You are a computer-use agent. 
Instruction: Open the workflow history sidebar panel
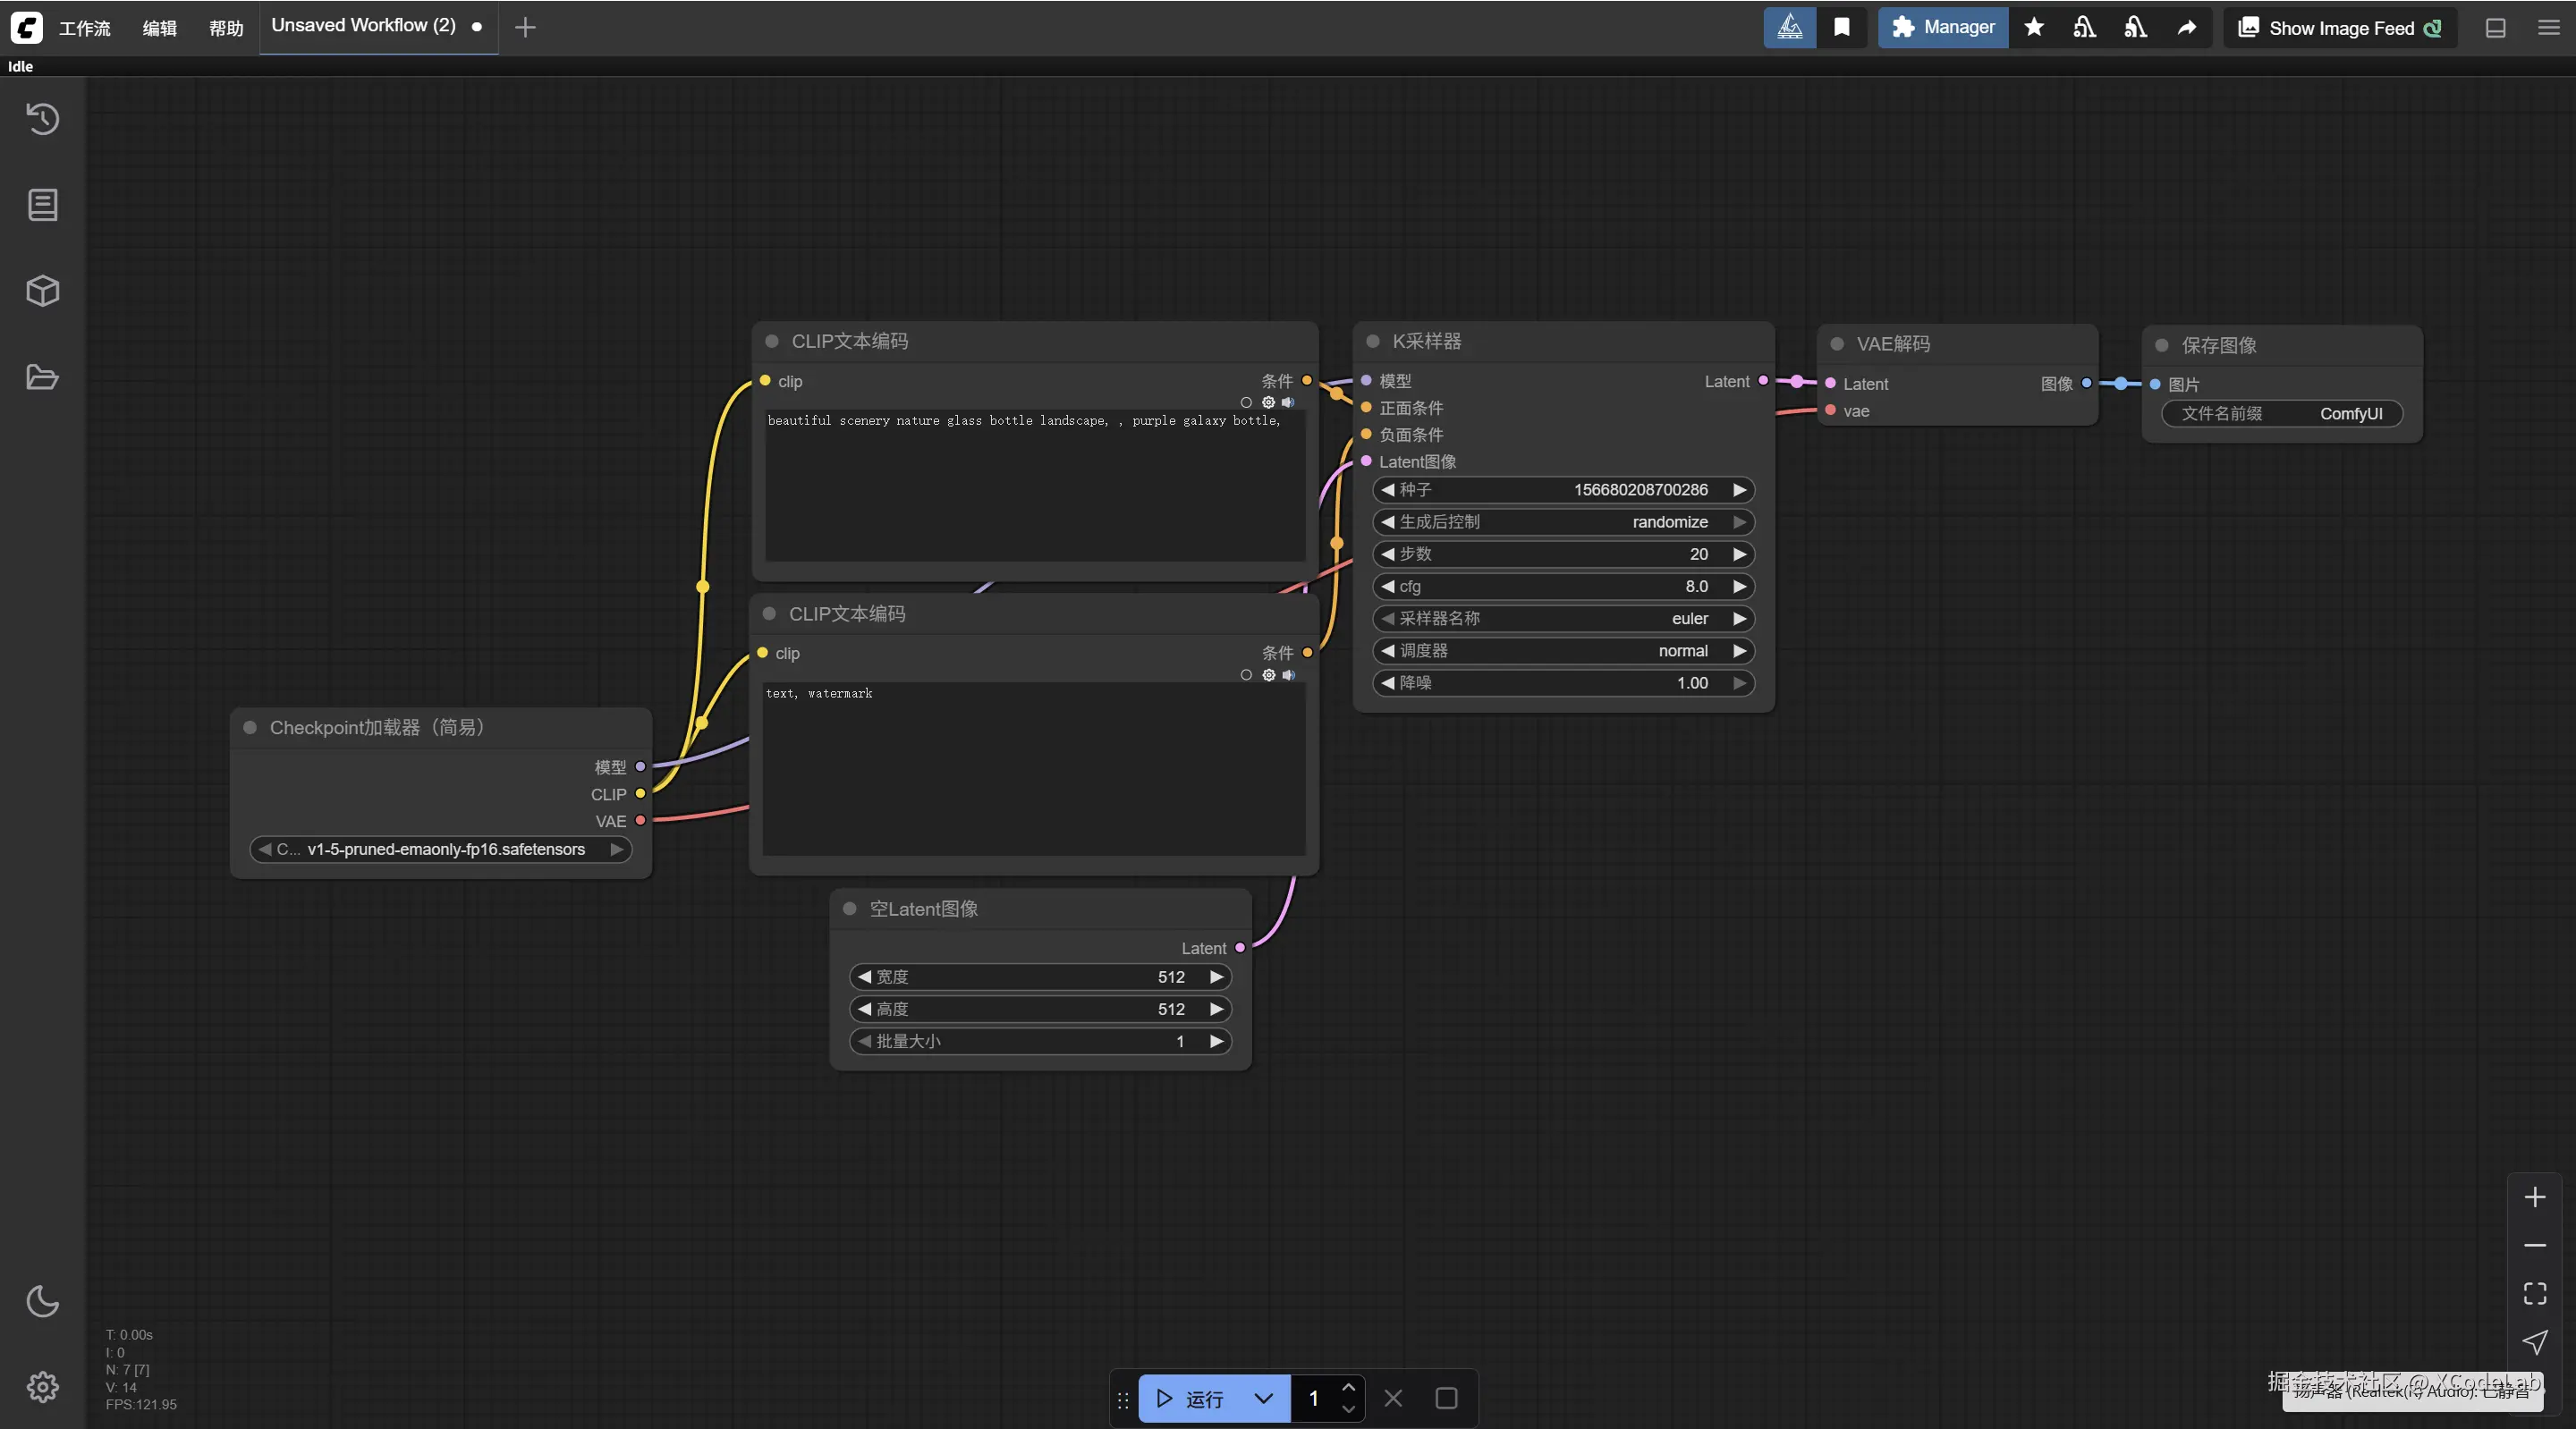point(43,119)
